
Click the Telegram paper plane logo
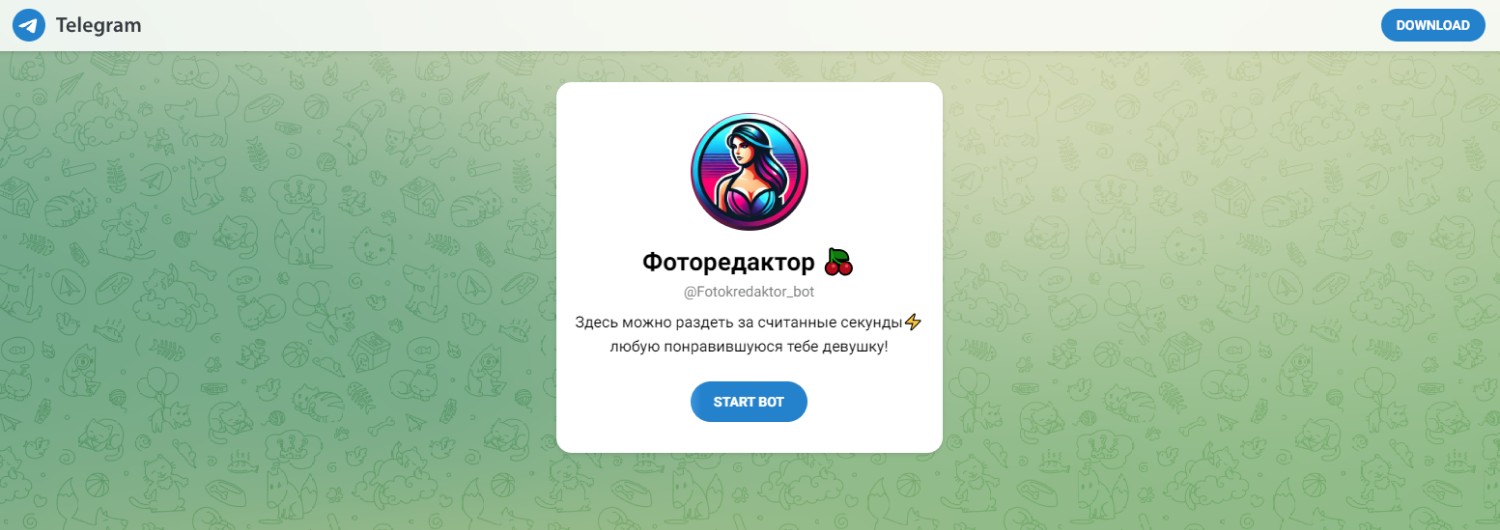click(x=29, y=25)
